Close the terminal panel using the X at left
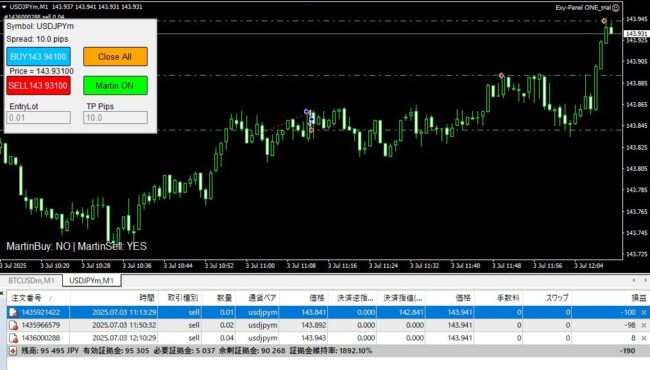This screenshot has width=650, height=370. pos(2,293)
